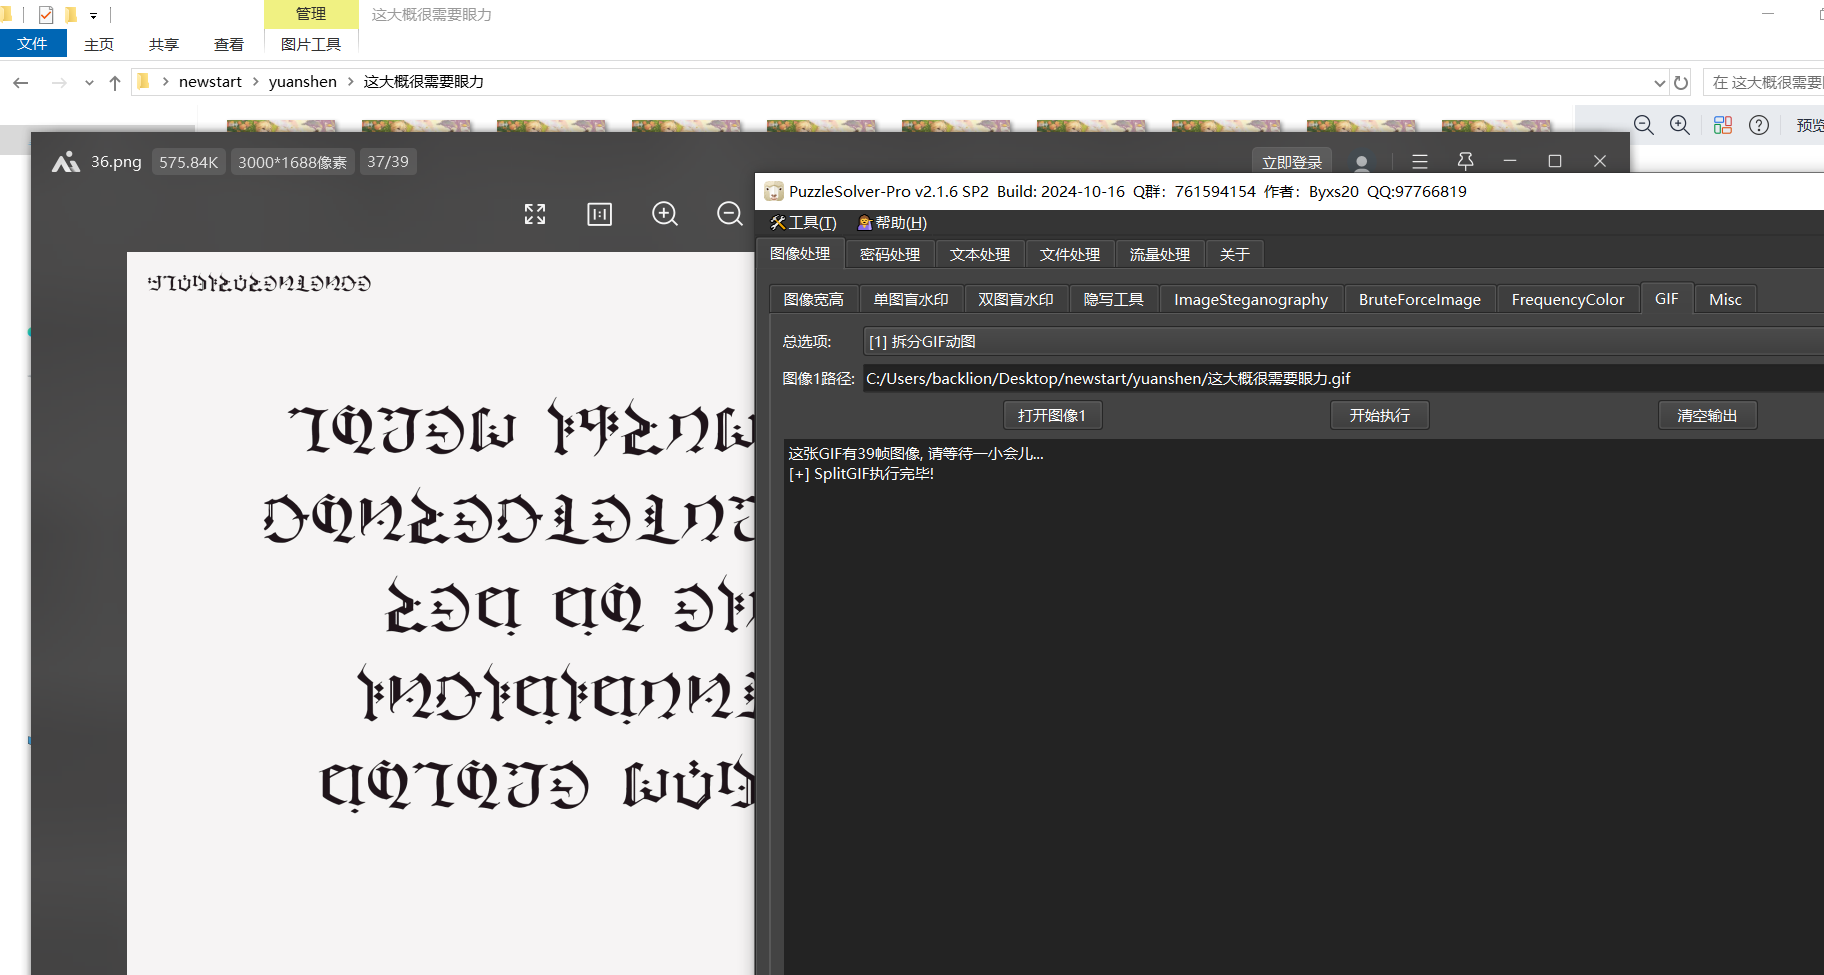
Task: Toggle the checkmark properties icon in title bar
Action: 46,15
